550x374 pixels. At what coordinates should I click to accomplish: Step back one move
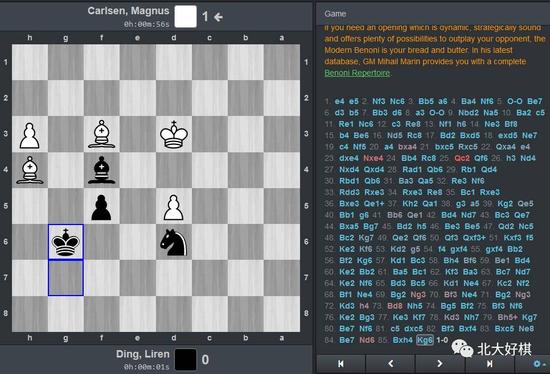tap(390, 364)
